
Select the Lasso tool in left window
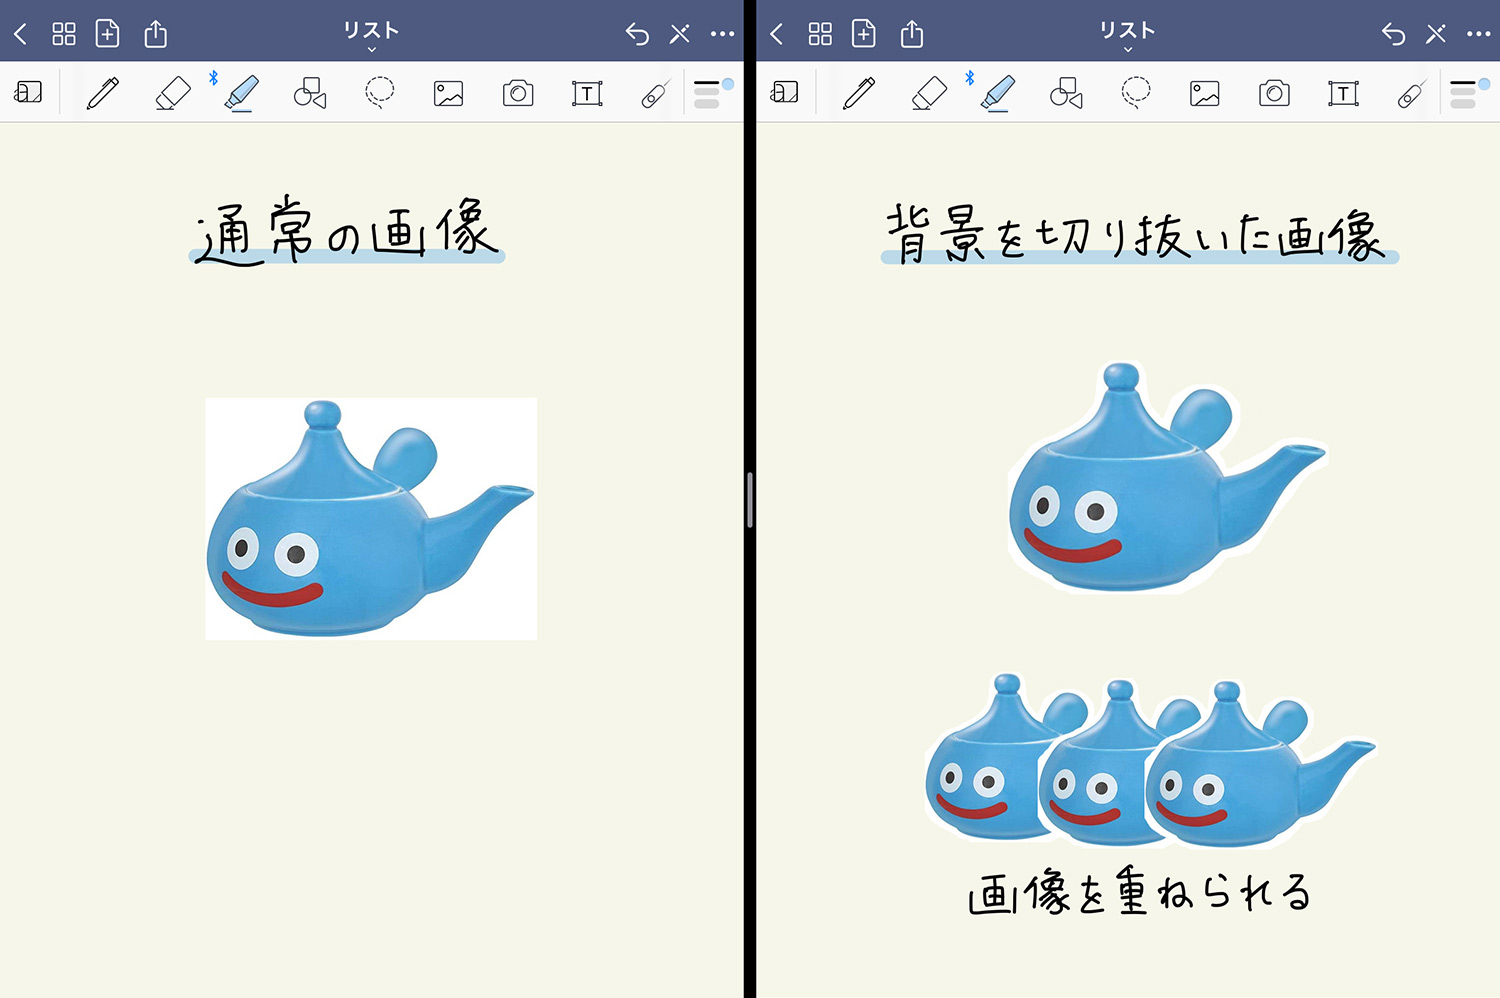tap(379, 93)
